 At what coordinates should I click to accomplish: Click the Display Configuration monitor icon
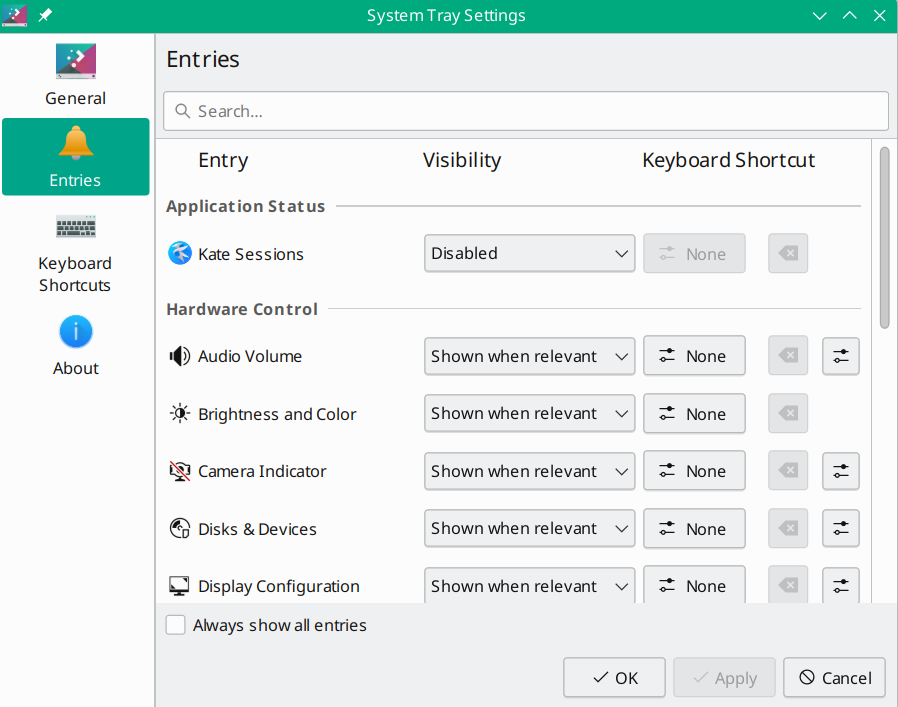[x=178, y=586]
